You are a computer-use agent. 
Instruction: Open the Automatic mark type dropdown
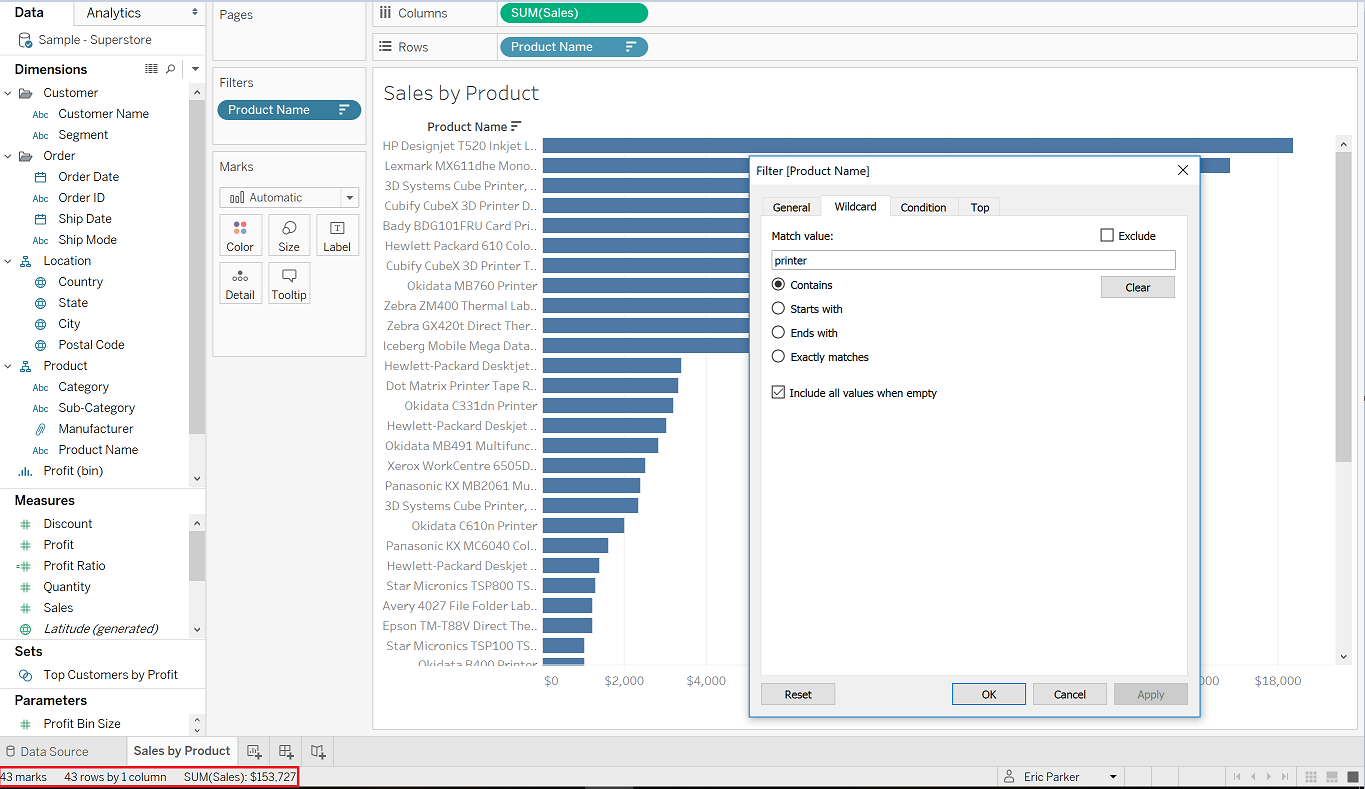pyautogui.click(x=289, y=197)
